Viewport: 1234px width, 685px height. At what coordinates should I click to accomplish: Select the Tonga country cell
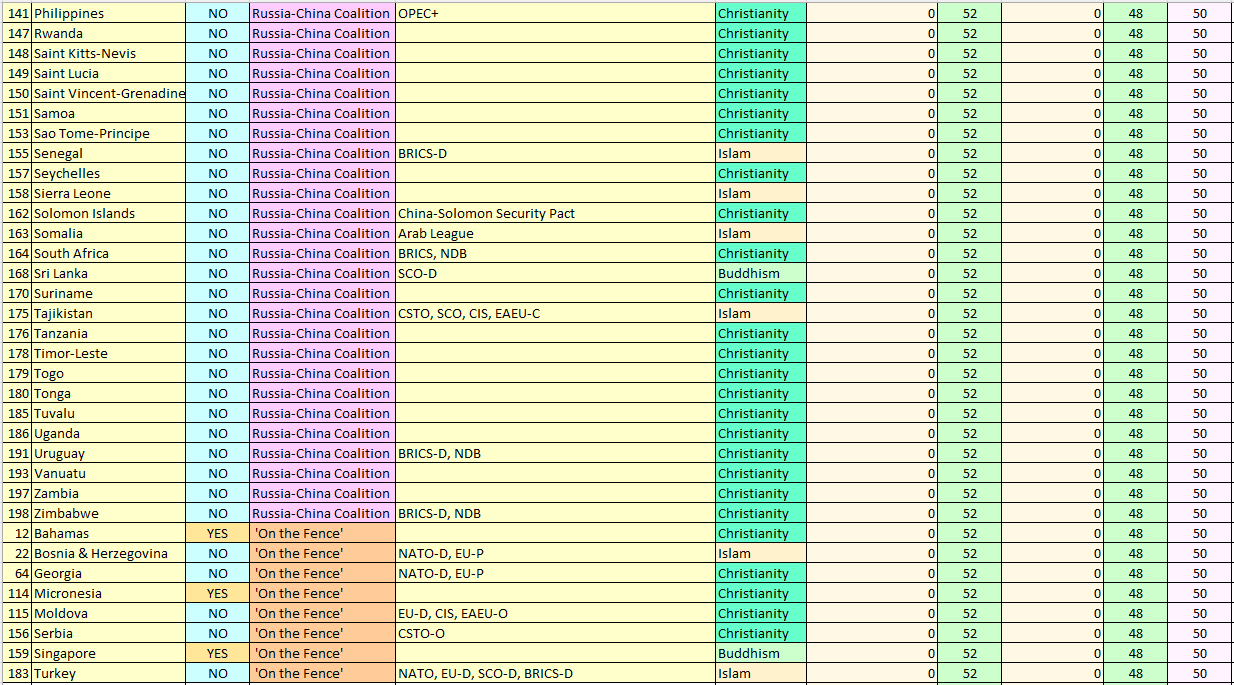[x=109, y=394]
